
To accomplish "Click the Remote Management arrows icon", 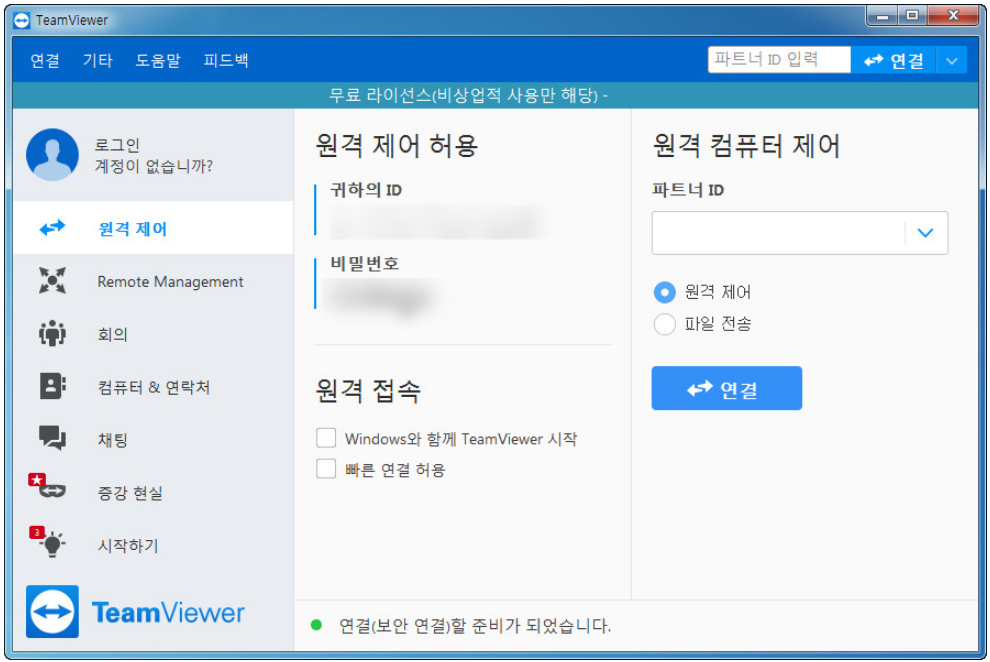I will point(52,280).
